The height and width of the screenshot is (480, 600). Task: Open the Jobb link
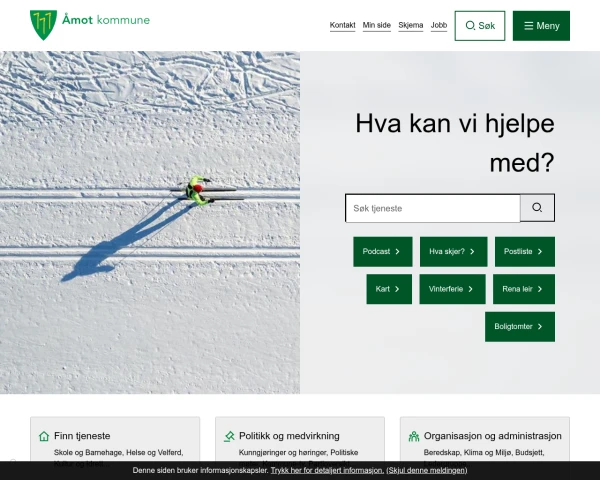(439, 25)
